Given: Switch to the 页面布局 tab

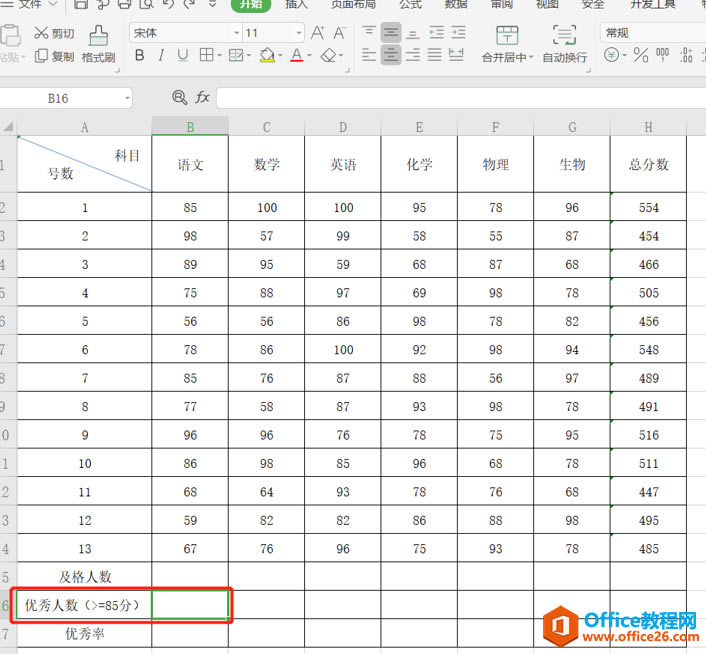Looking at the screenshot, I should [x=353, y=5].
